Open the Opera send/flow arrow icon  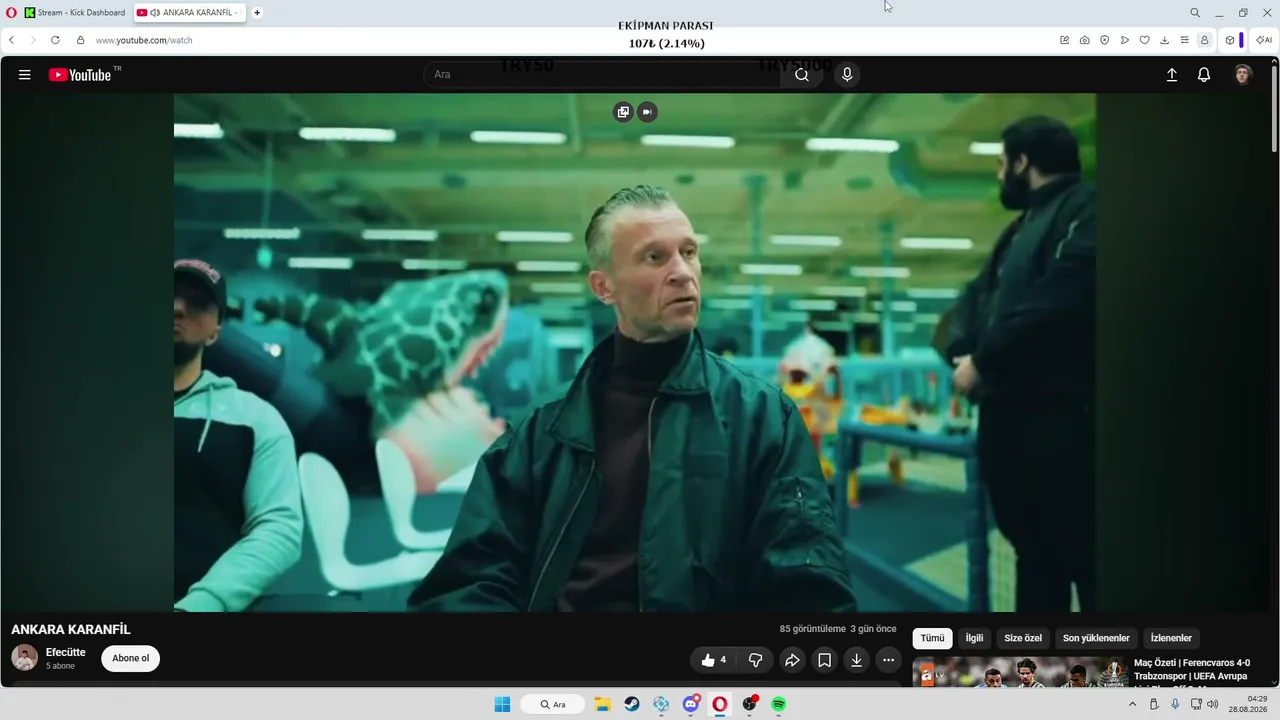coord(1125,40)
